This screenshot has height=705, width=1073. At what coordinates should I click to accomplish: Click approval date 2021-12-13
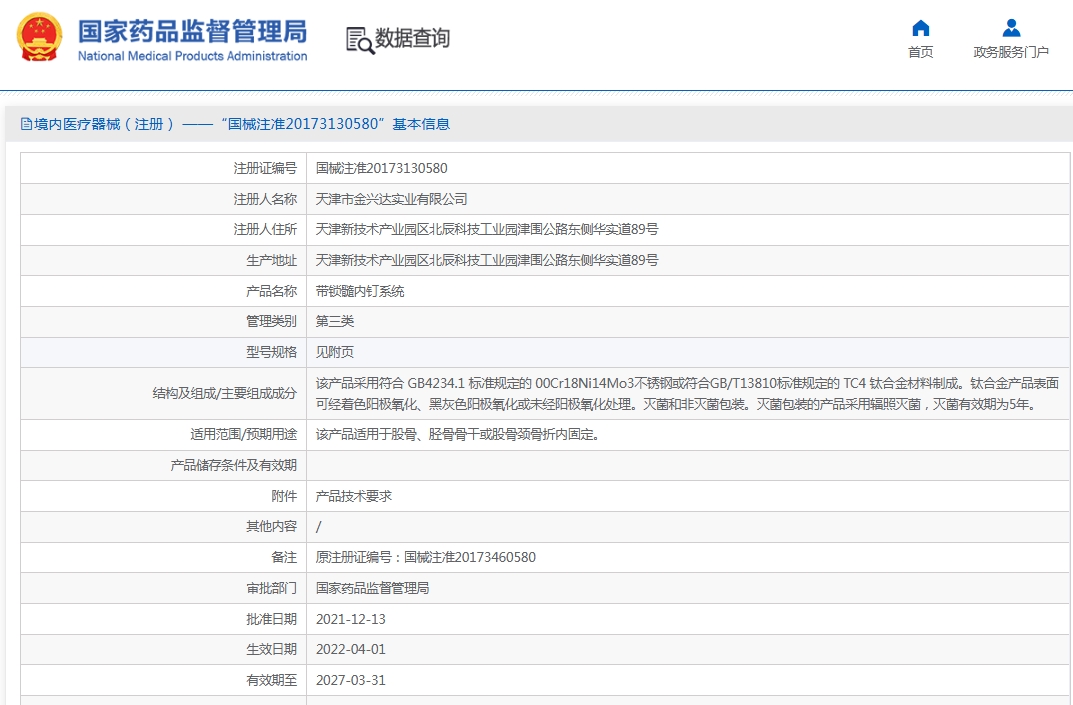click(350, 619)
